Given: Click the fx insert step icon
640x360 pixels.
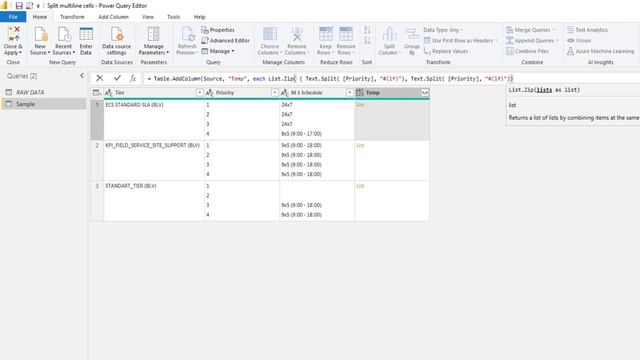Looking at the screenshot, I should 133,78.
